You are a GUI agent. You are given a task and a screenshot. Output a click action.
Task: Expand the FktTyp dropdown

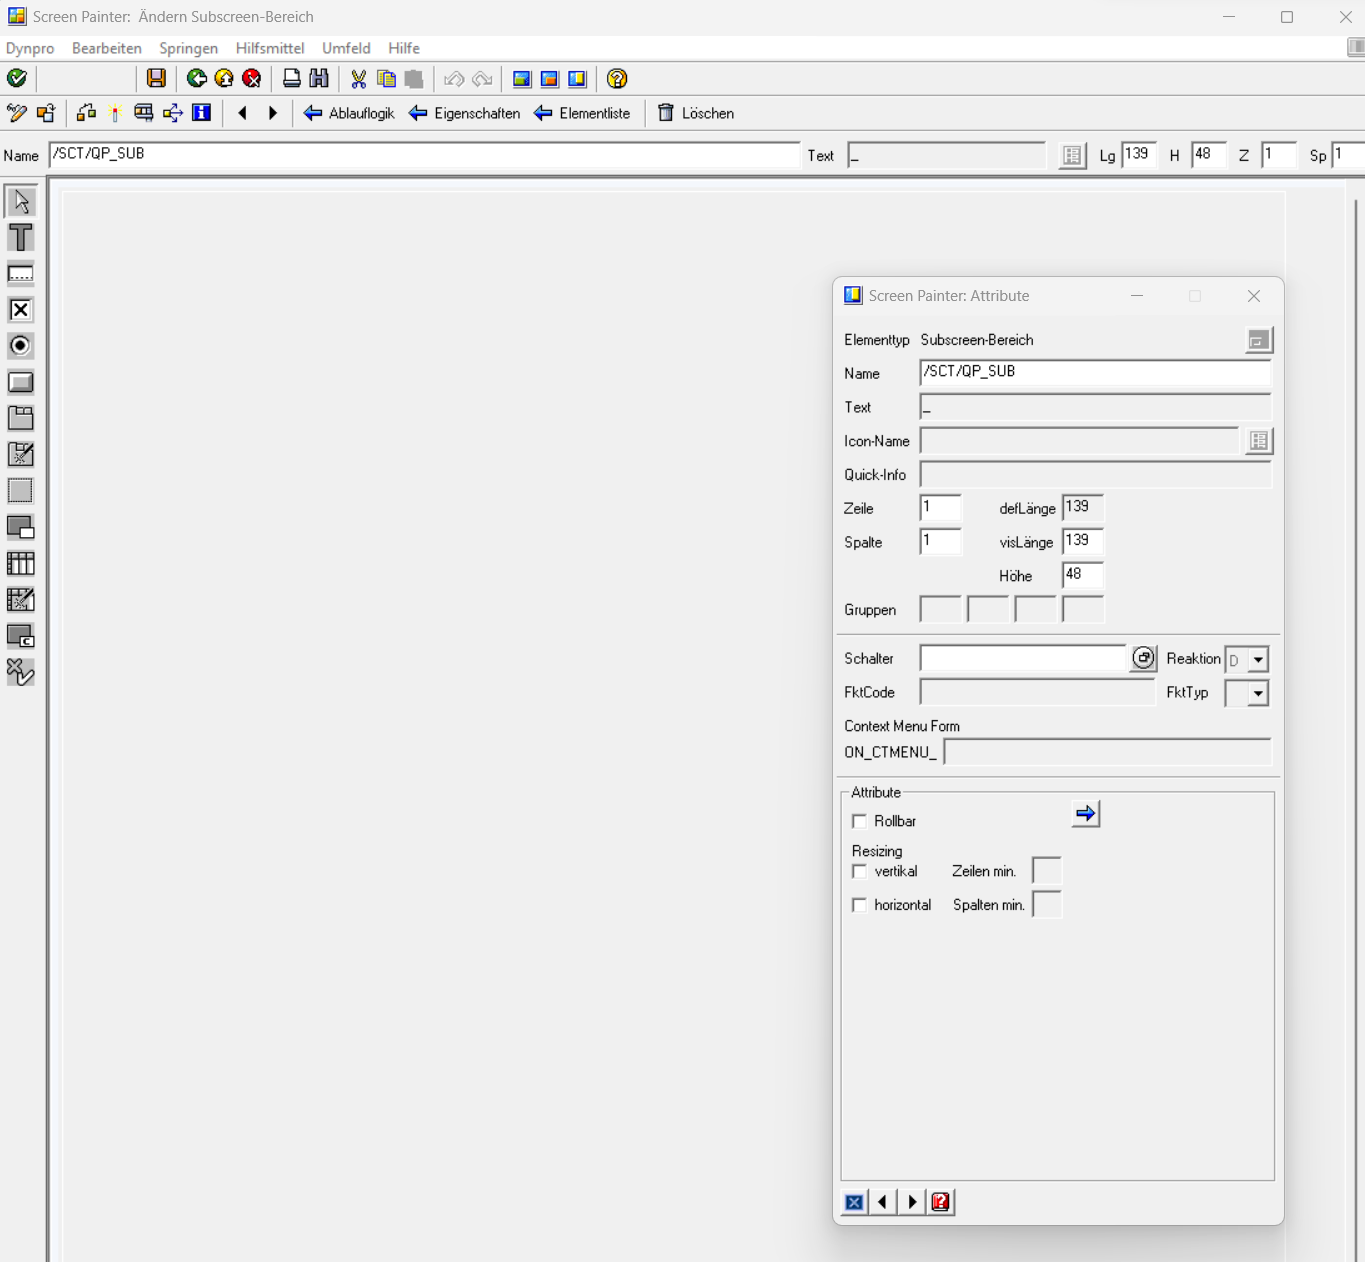point(1258,693)
